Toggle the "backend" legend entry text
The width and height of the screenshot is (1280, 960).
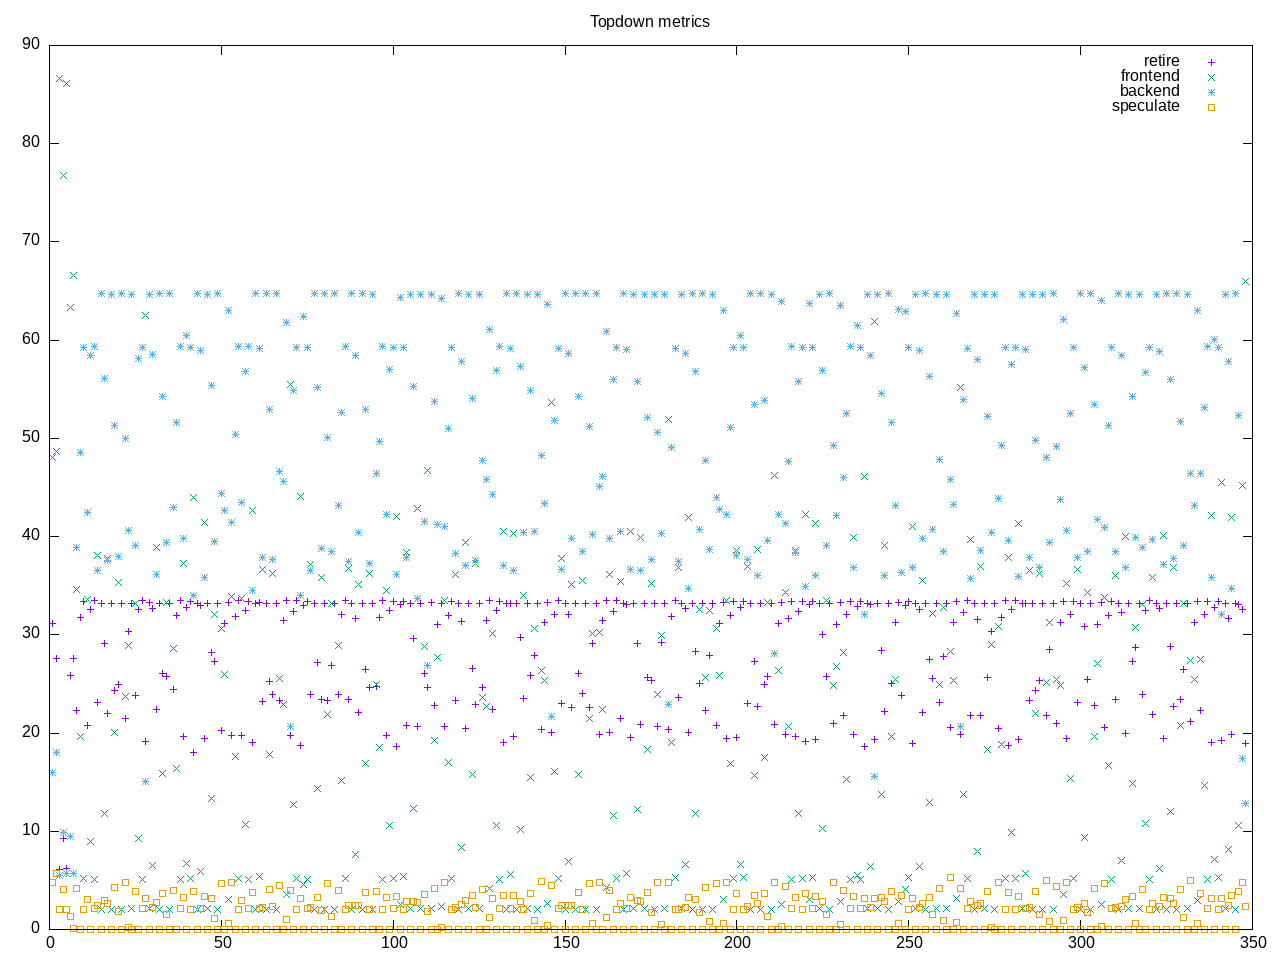click(1149, 91)
